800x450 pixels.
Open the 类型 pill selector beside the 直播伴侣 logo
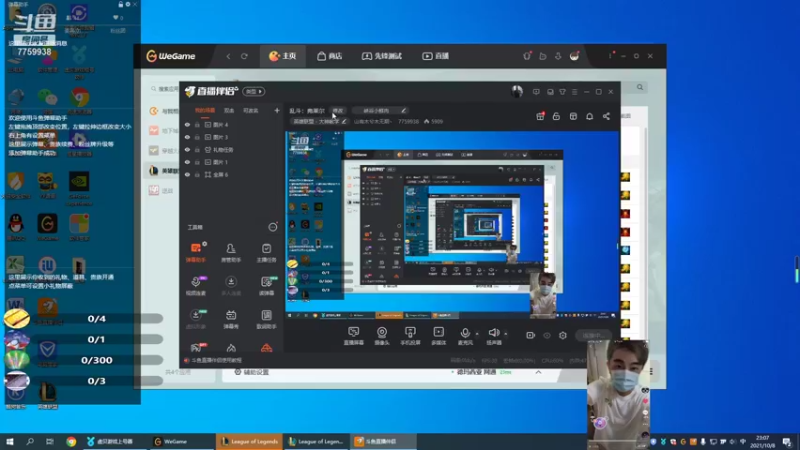pos(254,91)
